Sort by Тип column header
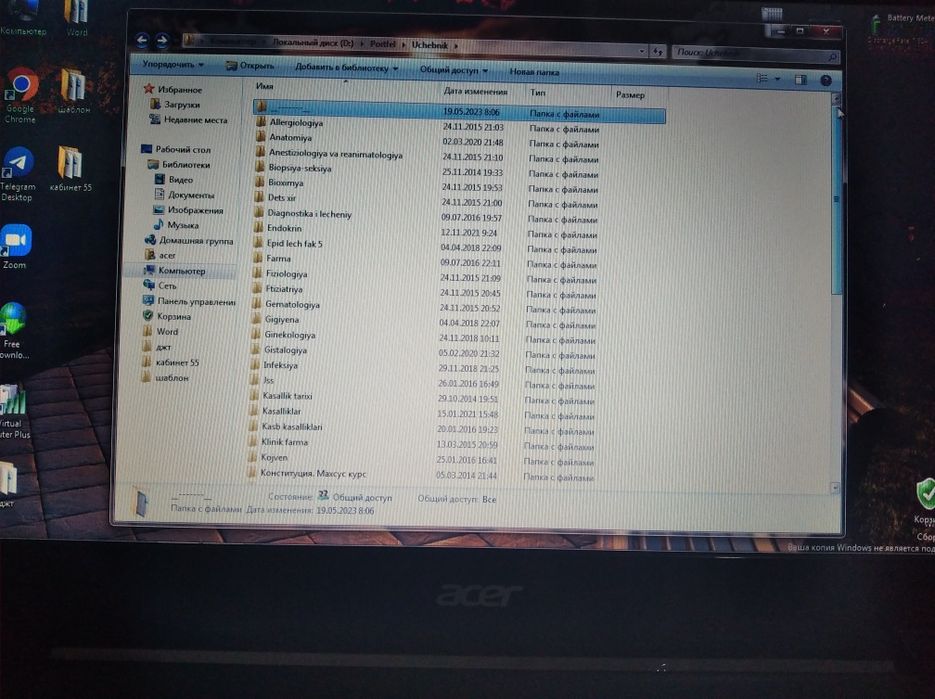The image size is (935, 699). (x=537, y=92)
